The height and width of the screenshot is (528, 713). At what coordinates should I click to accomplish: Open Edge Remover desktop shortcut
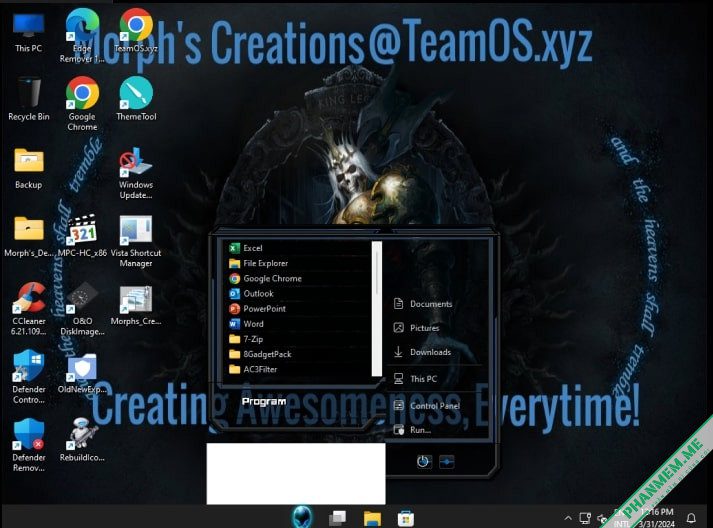[x=82, y=36]
